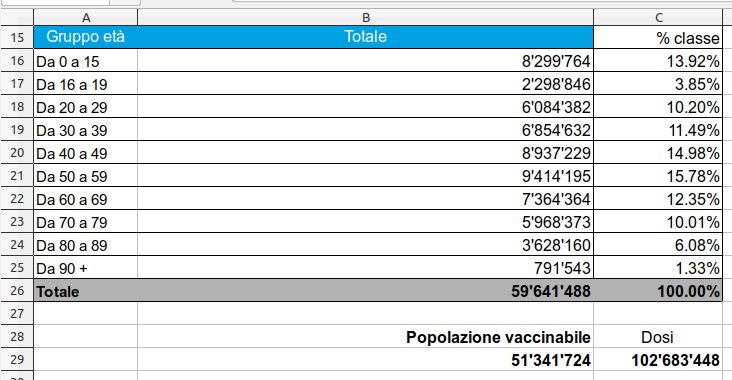
Task: Select the 'Da 0 a 15' cell
Action: coord(85,61)
